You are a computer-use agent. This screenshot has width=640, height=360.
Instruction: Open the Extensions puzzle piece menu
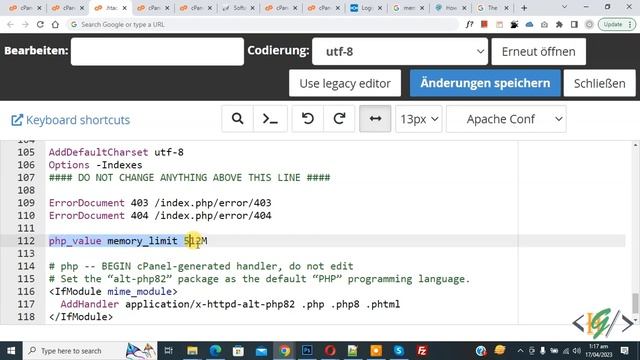(x=559, y=24)
